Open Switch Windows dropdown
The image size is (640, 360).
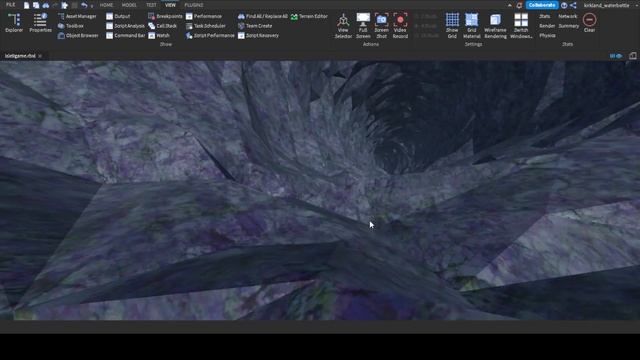point(521,26)
